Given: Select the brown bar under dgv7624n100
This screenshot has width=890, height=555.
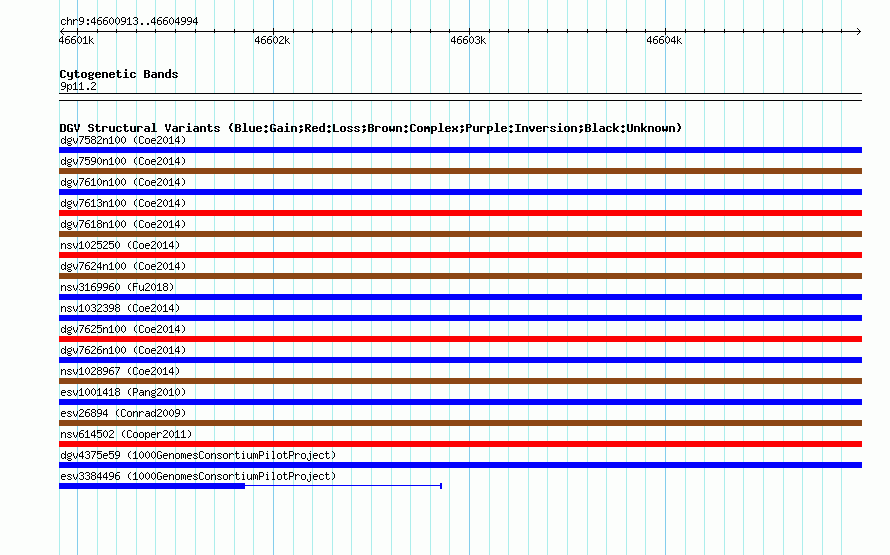Looking at the screenshot, I should (x=460, y=276).
